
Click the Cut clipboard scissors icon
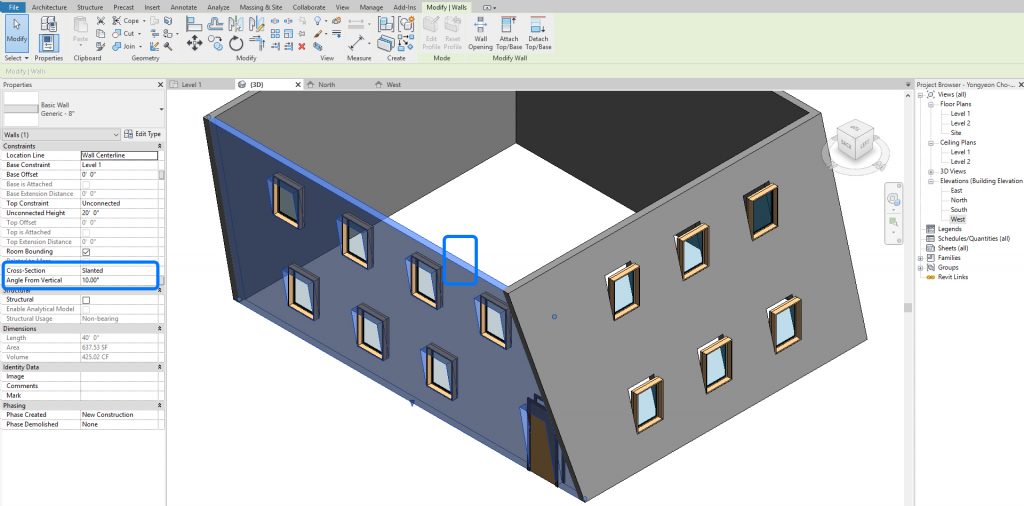[x=101, y=21]
